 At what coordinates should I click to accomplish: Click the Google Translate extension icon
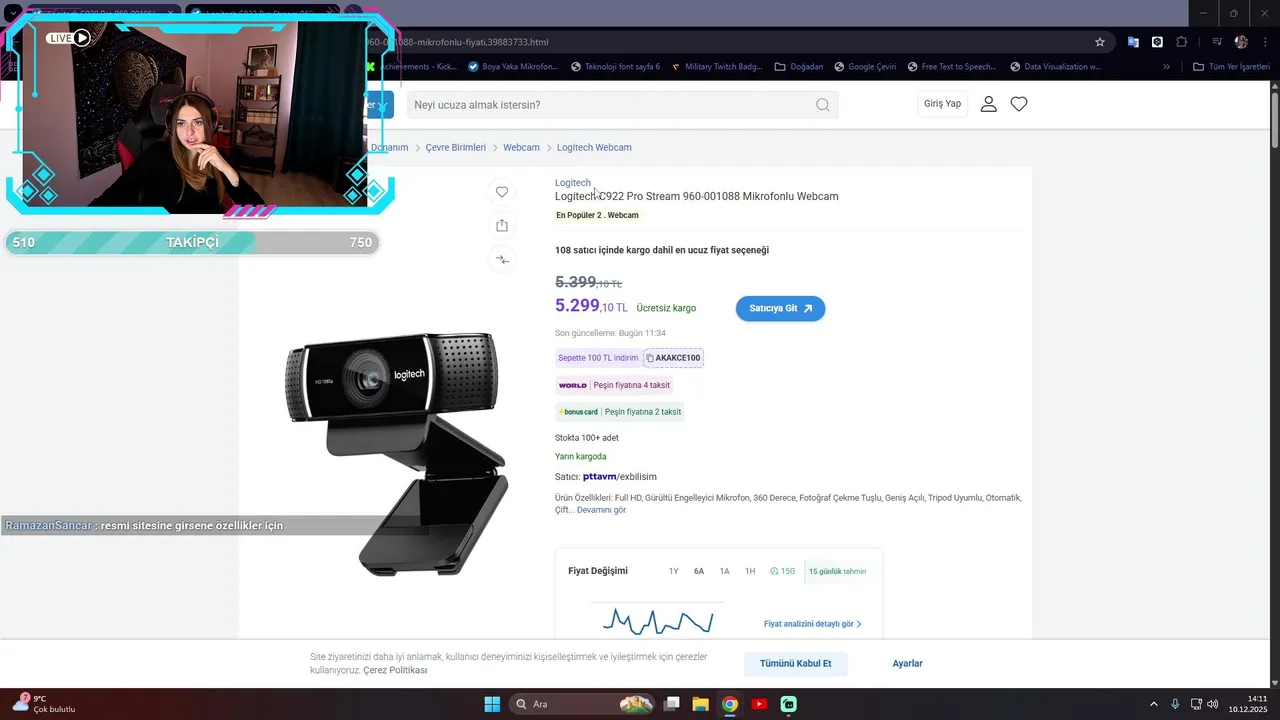click(1133, 42)
